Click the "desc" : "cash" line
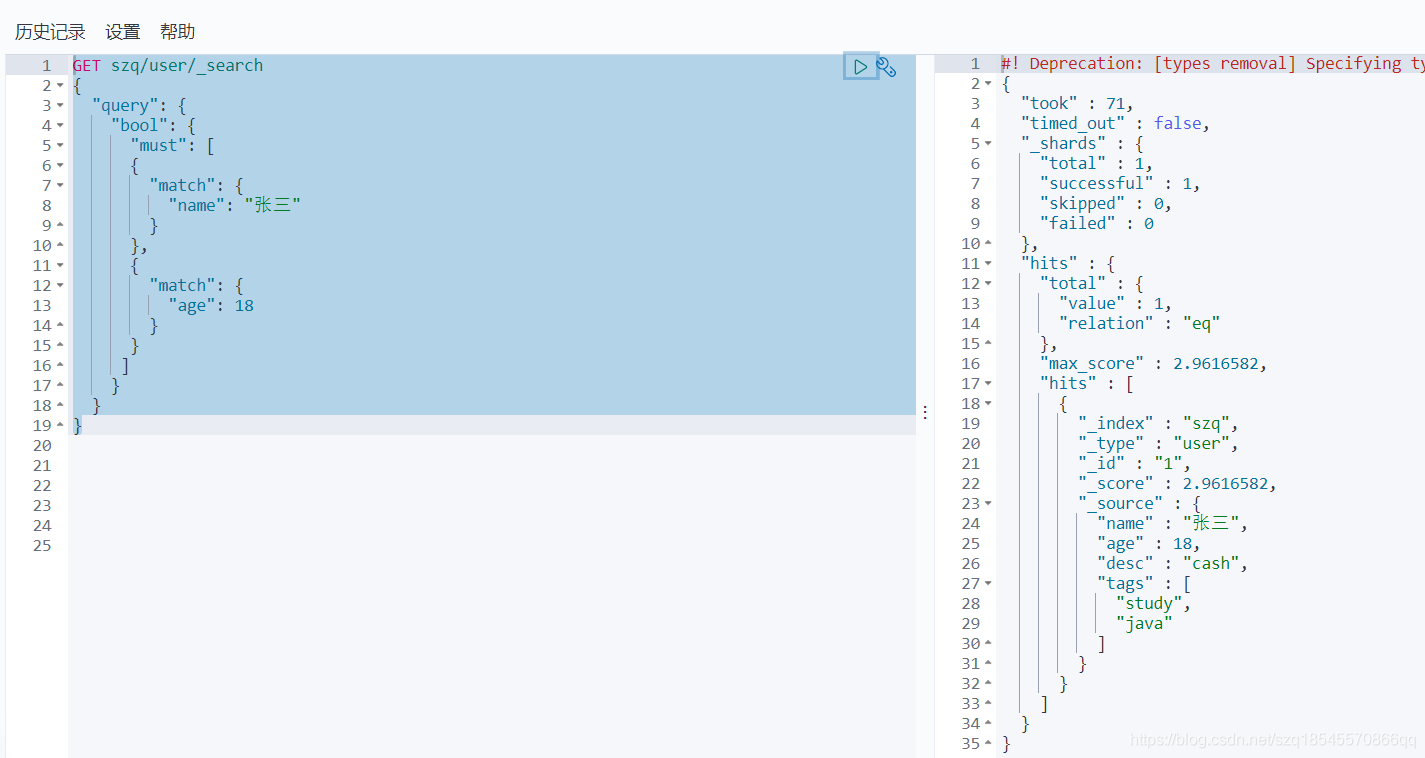 click(x=1173, y=564)
